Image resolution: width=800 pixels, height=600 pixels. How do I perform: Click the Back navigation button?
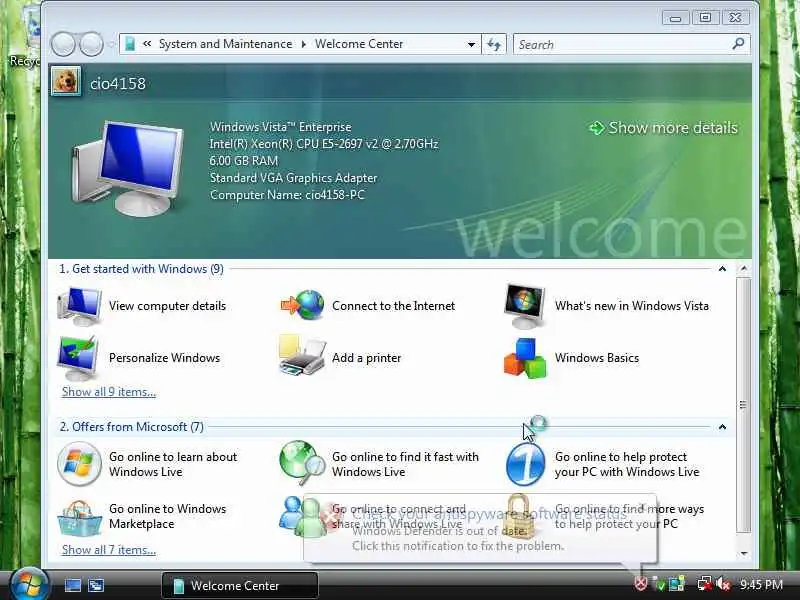[x=63, y=44]
